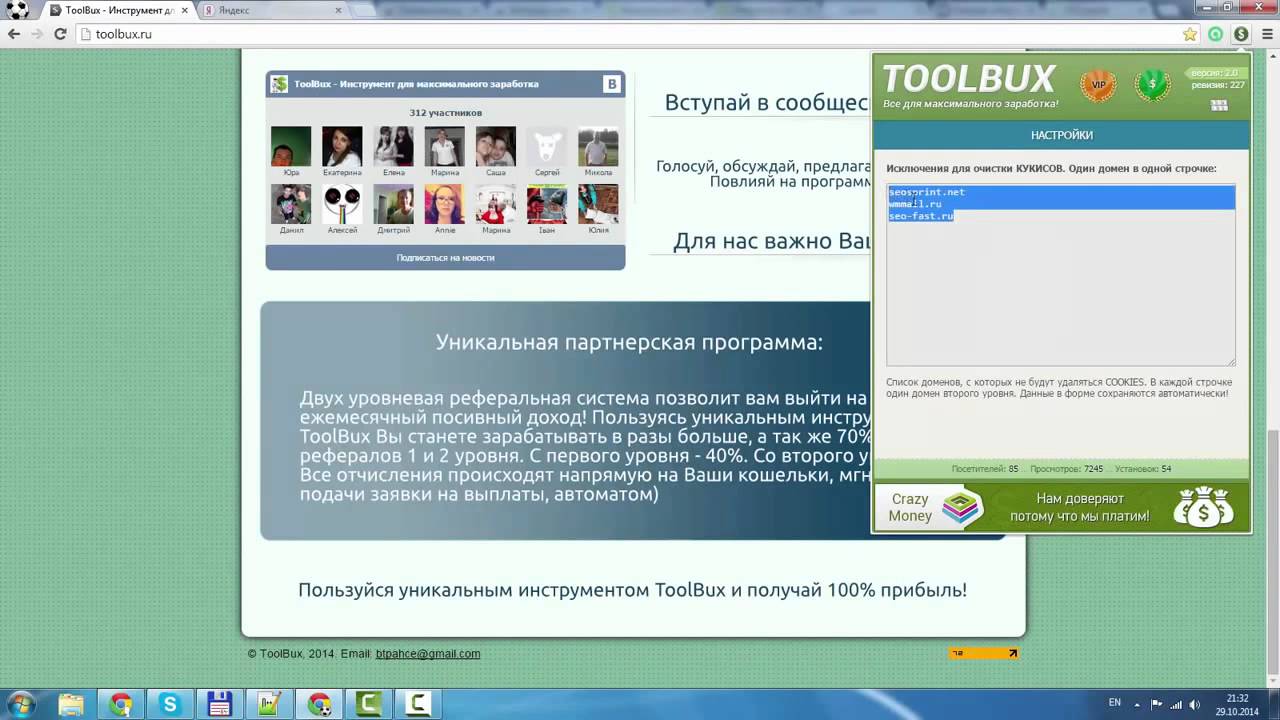The image size is (1280, 720).
Task: Click the small orange arrow badge in footer
Action: 984,653
